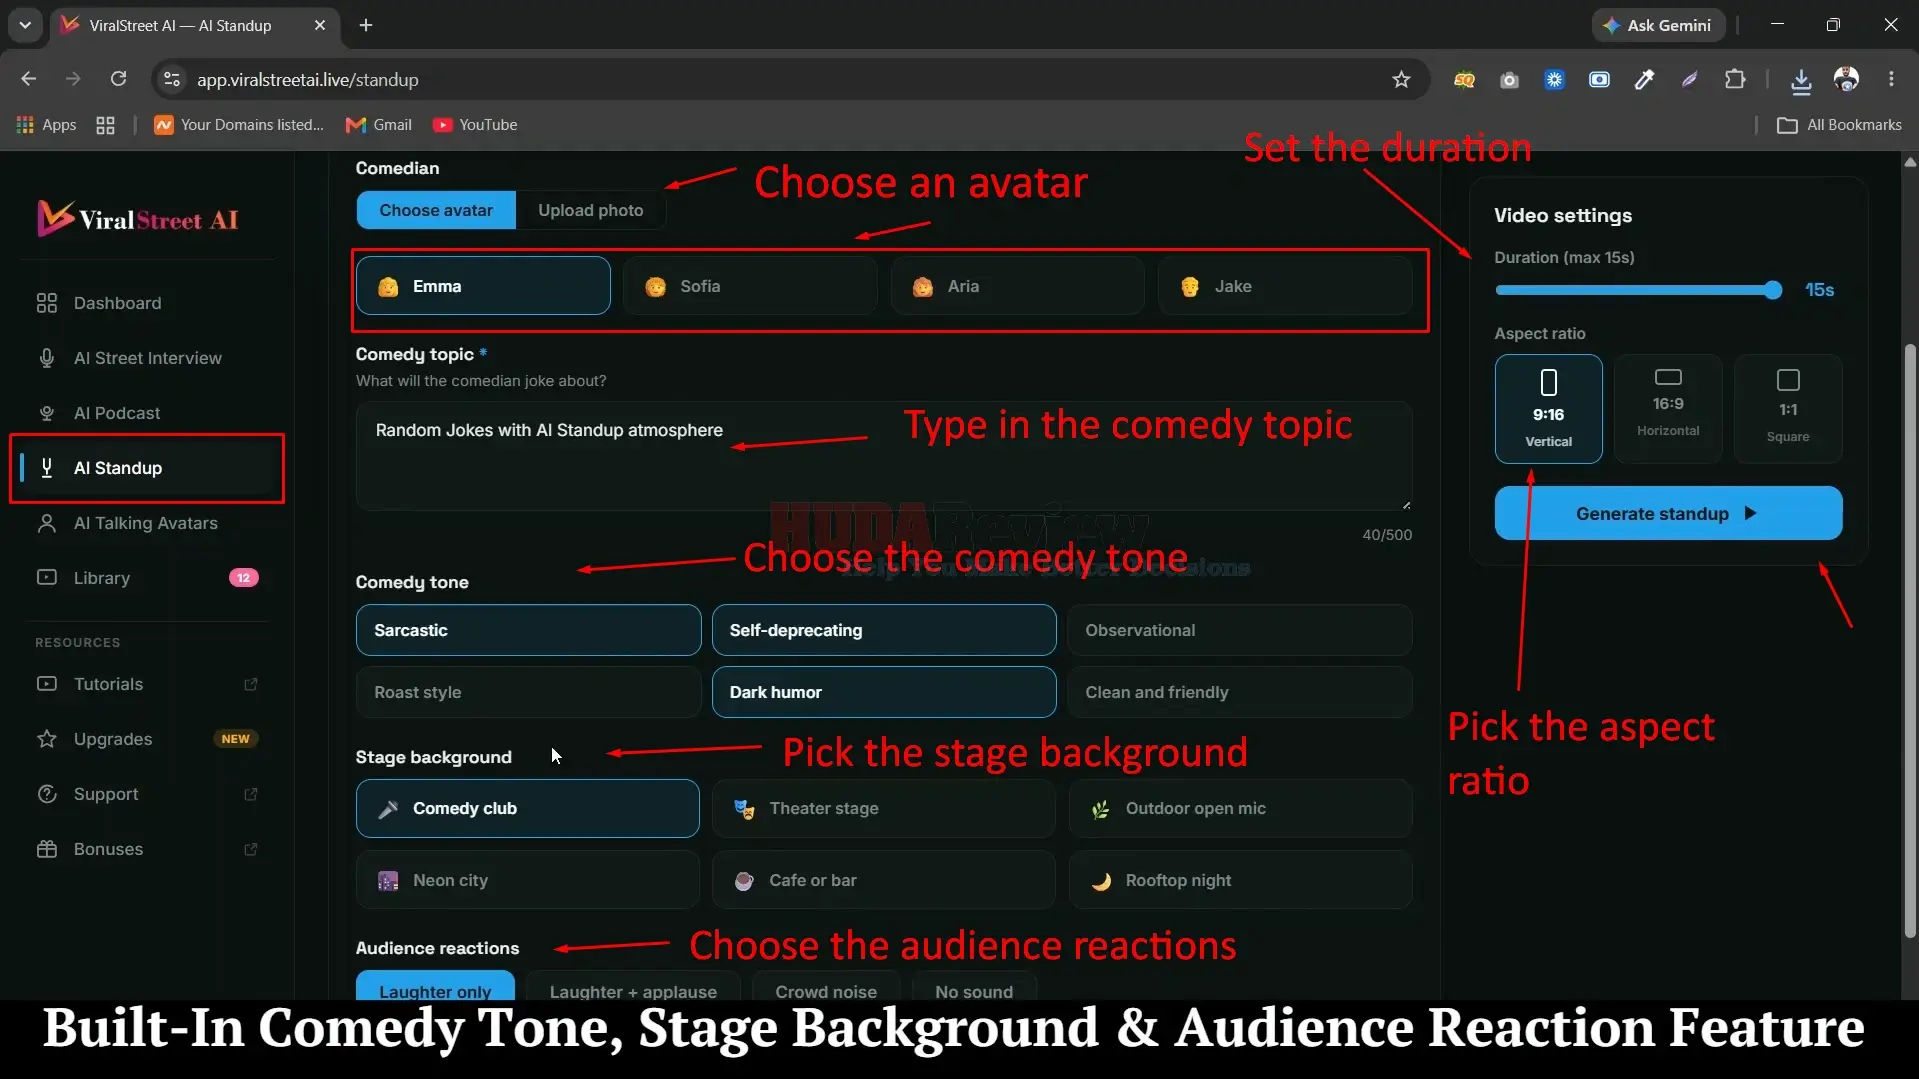Image resolution: width=1919 pixels, height=1079 pixels.
Task: Click the address bar URL
Action: click(x=307, y=80)
